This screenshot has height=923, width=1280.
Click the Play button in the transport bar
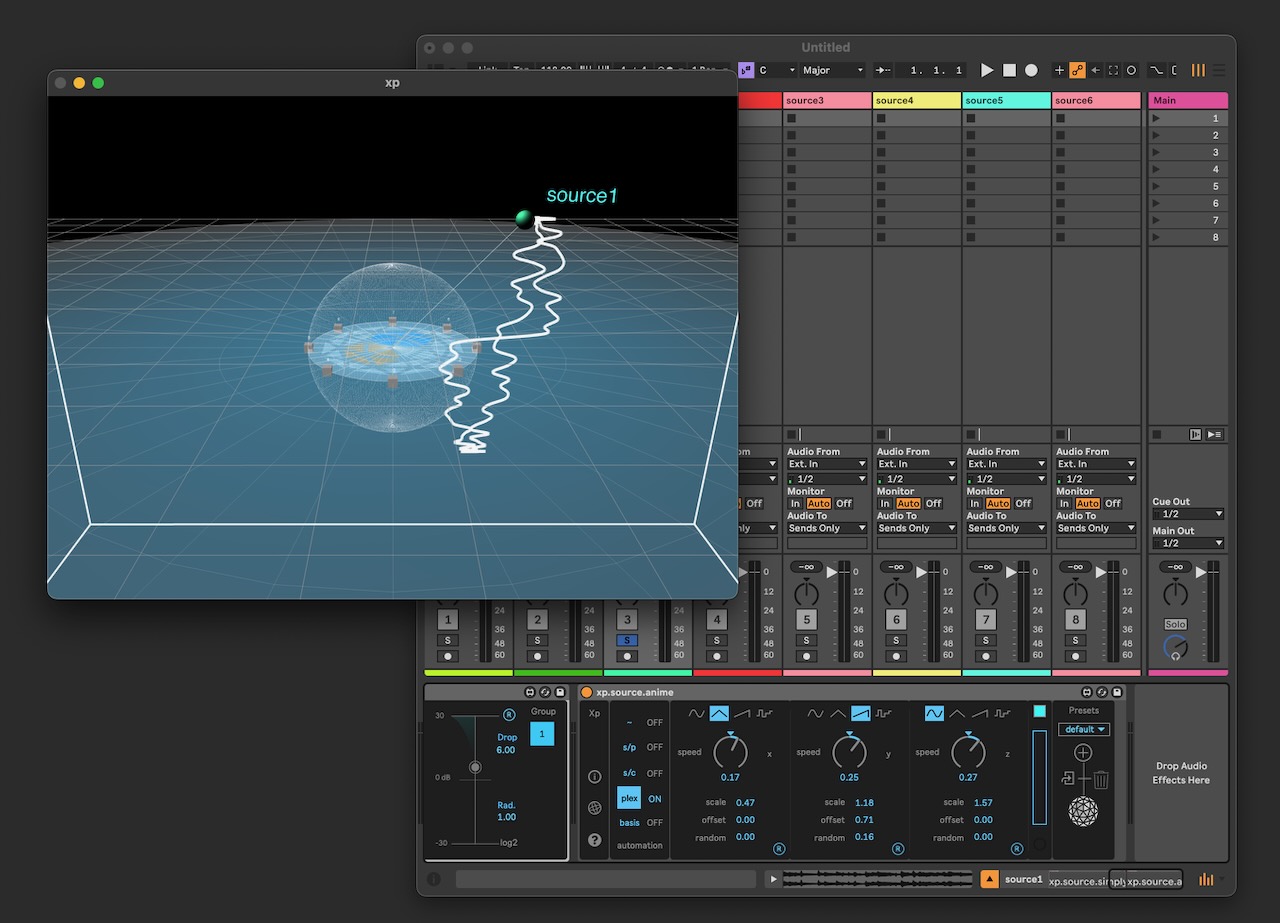click(x=987, y=70)
